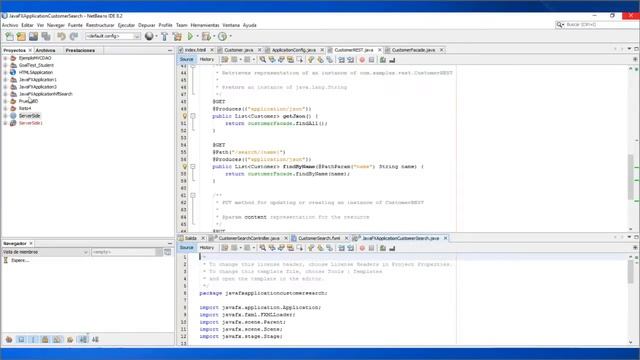The image size is (640, 360).
Task: Click the Uncomment icon in upper editor toolbar
Action: tap(392, 60)
